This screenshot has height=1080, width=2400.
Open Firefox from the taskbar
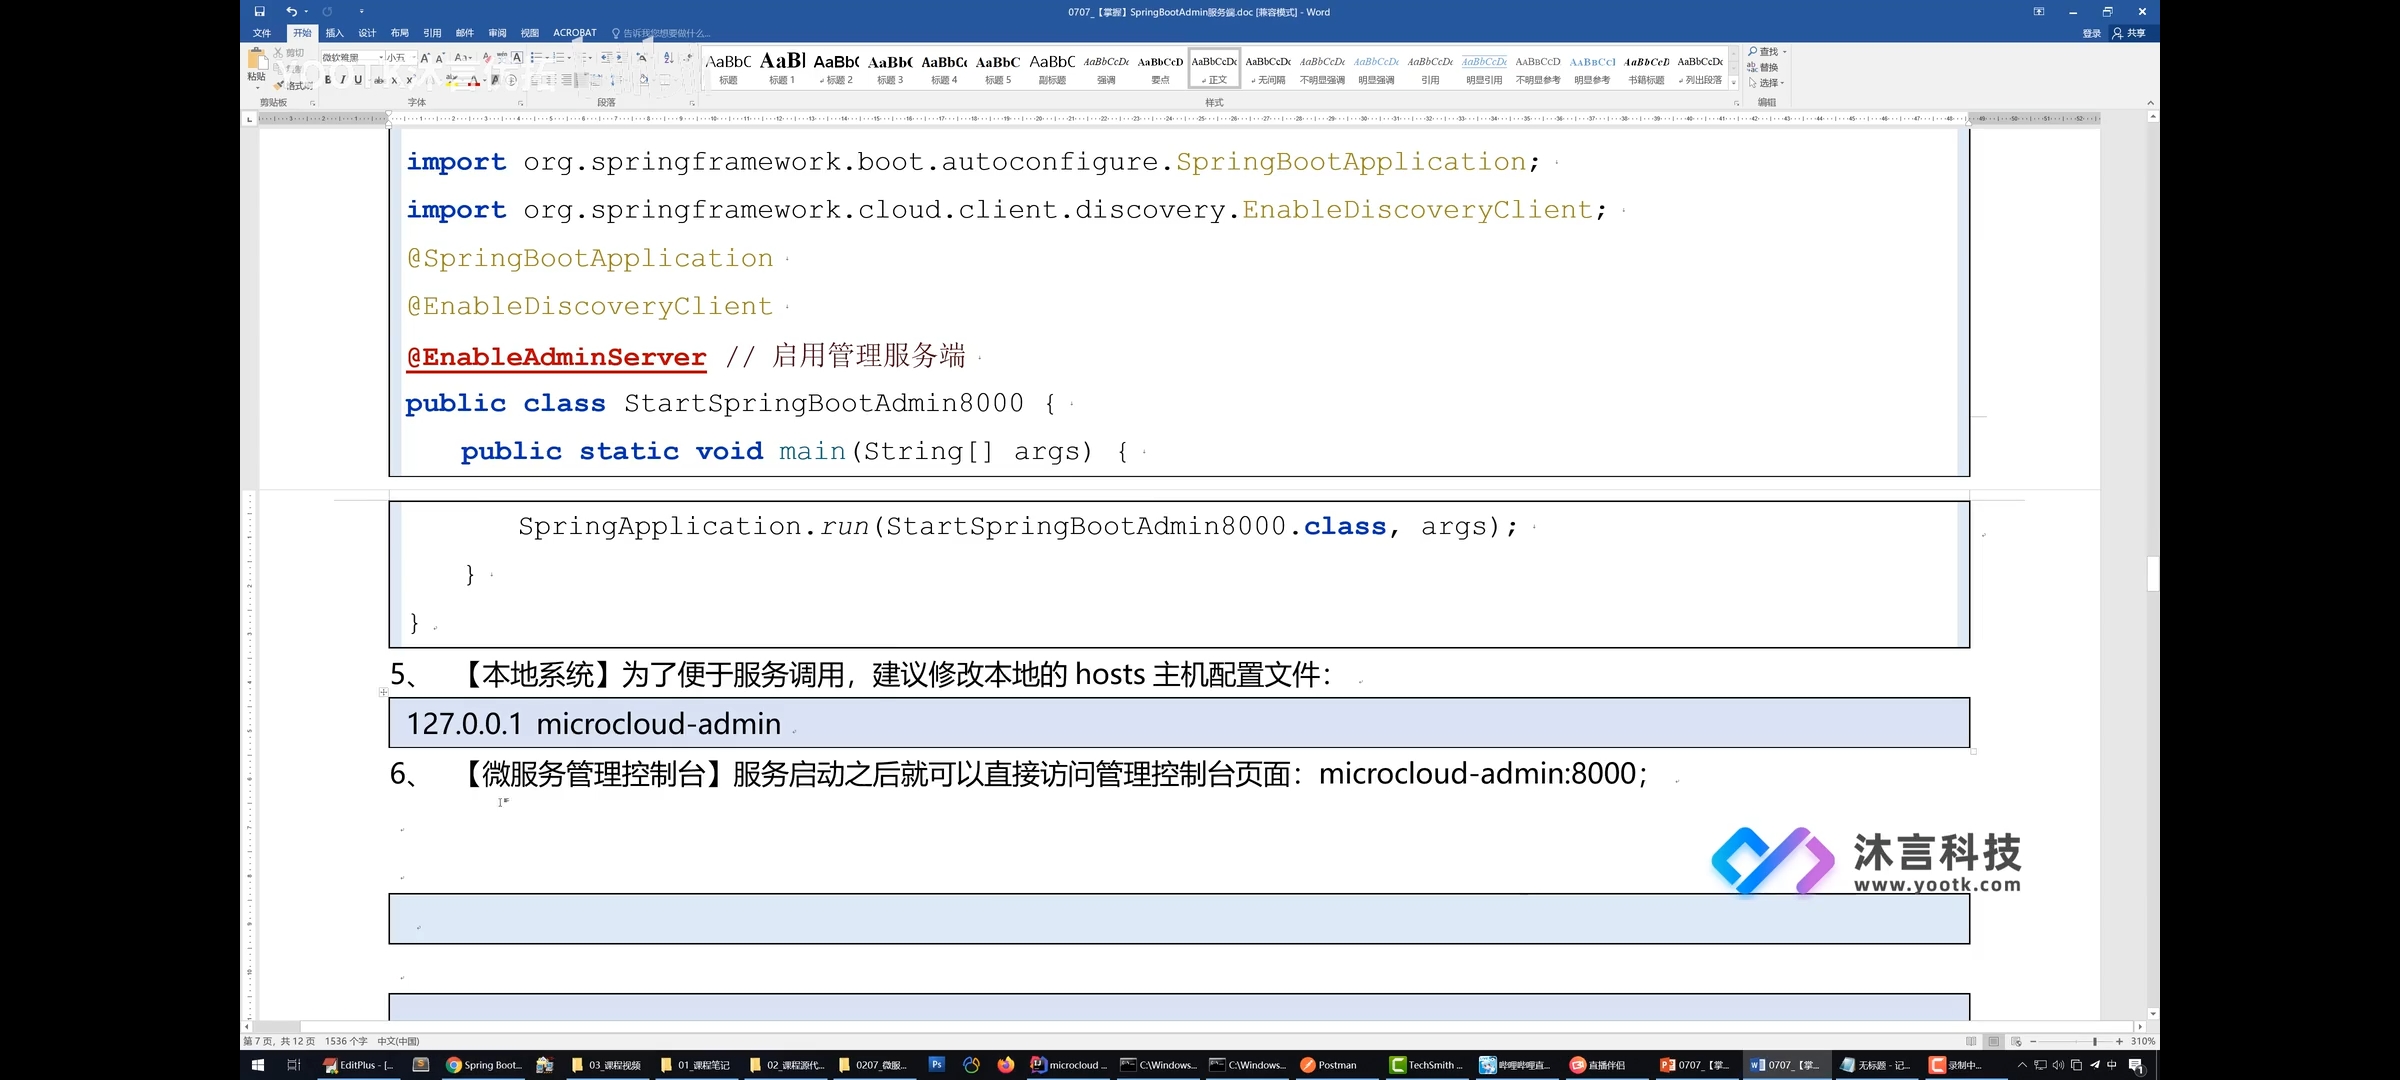coord(1006,1065)
